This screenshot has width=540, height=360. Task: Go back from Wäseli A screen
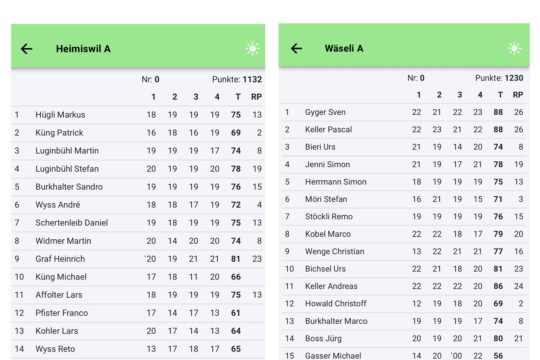pos(296,48)
